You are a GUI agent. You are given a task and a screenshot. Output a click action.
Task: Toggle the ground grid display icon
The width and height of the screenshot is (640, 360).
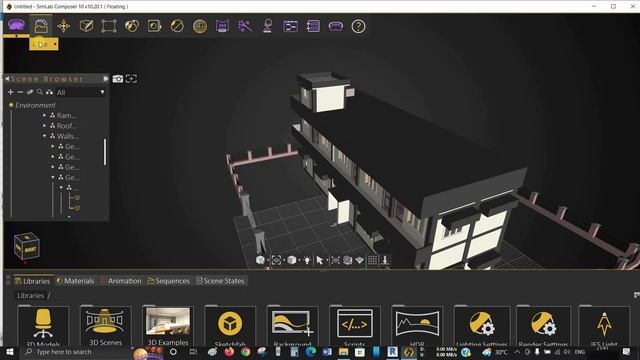(372, 260)
